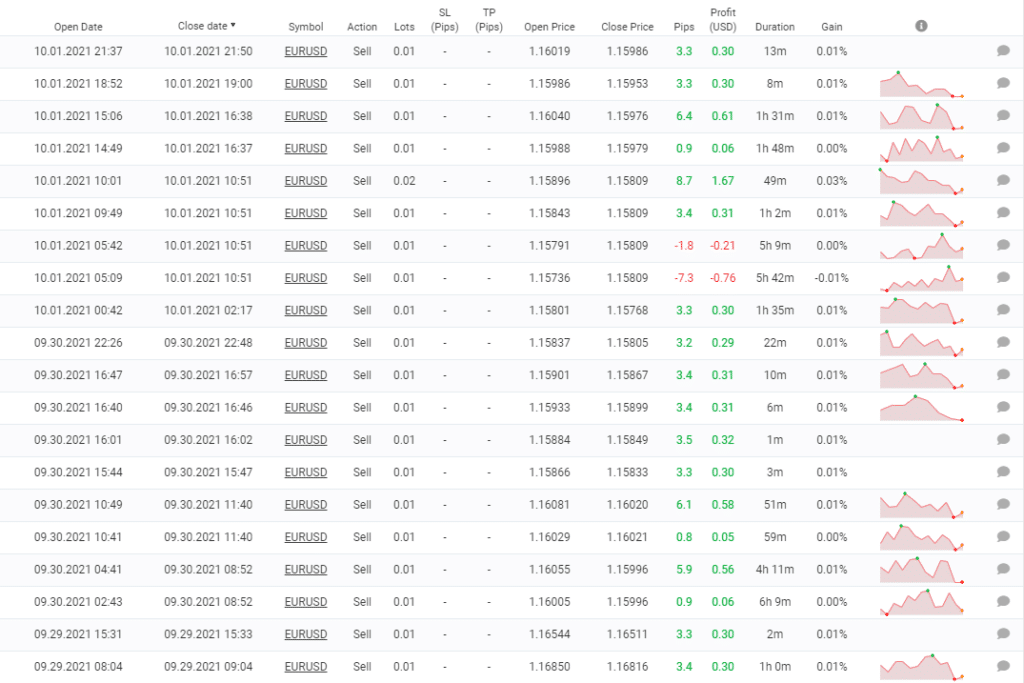Sort by Profit (USD) column header
Image resolution: width=1024 pixels, height=683 pixels.
click(723, 20)
